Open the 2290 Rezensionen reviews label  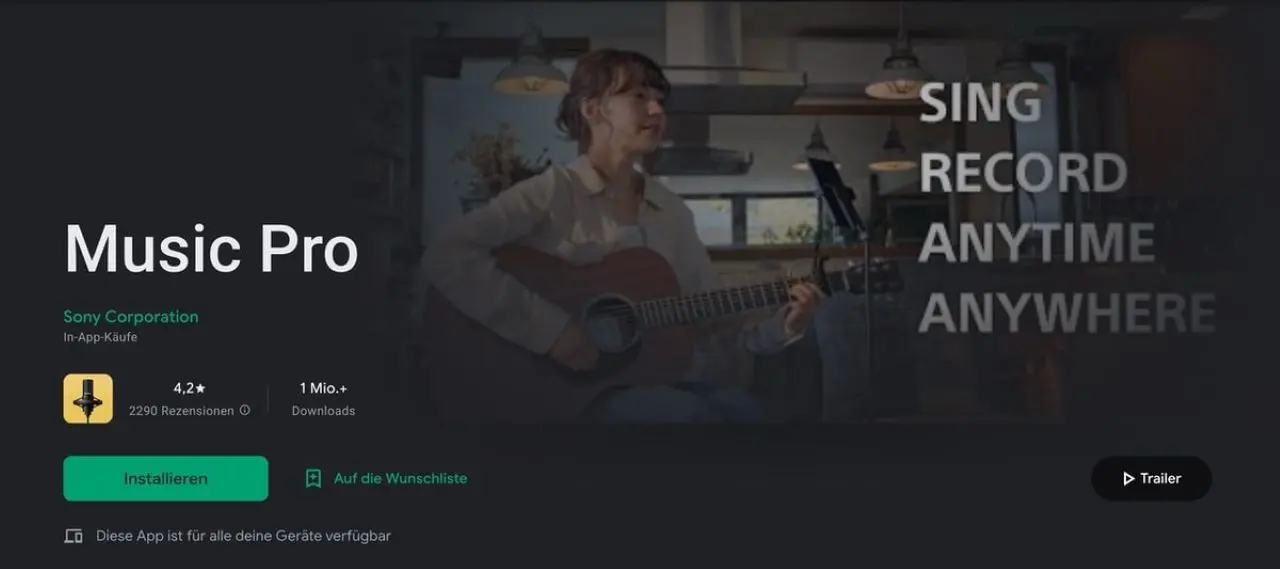pyautogui.click(x=181, y=410)
